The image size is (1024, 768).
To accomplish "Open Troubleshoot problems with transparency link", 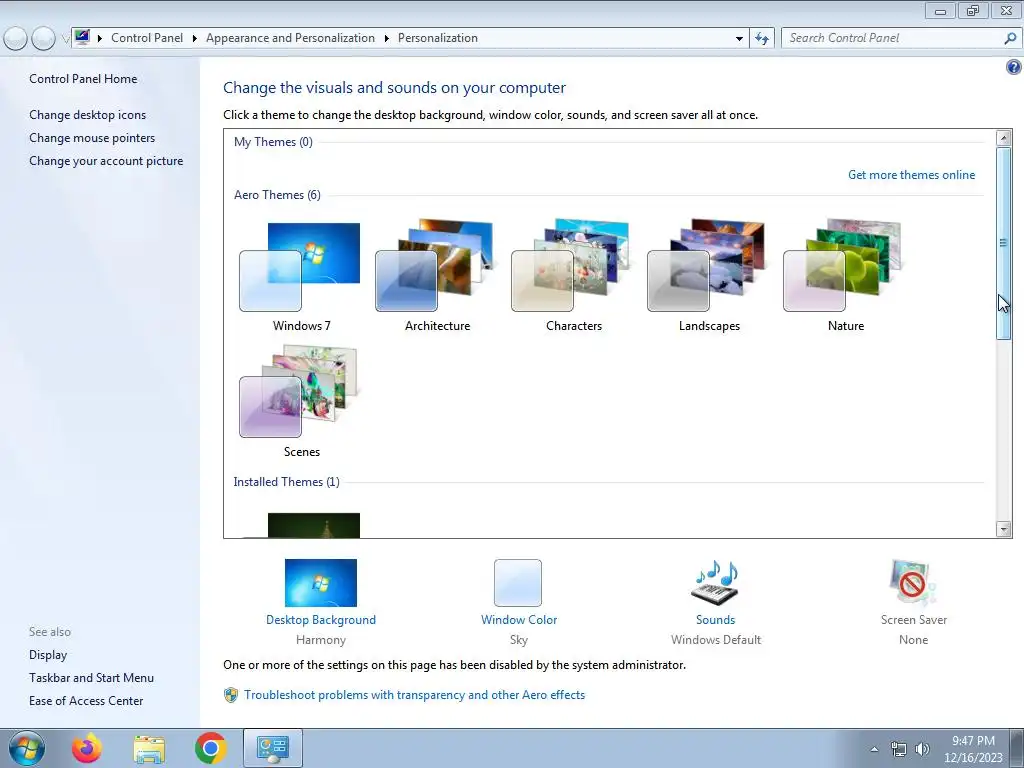I will coord(415,695).
